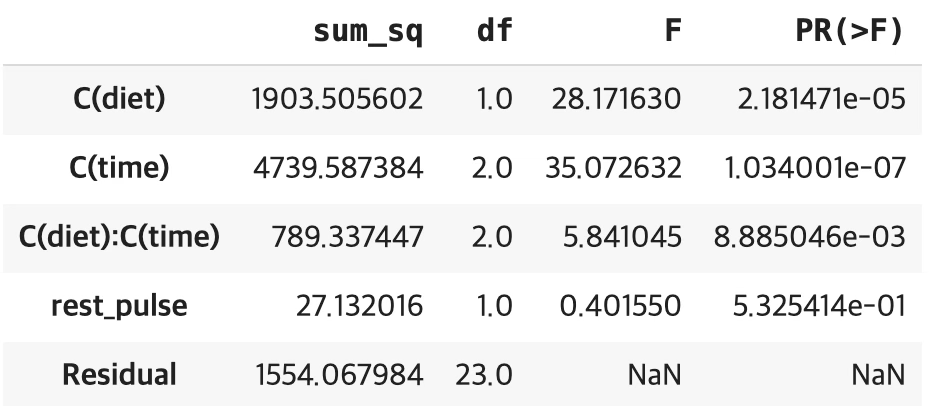Select the Residual row label
Viewport: 930px width, 406px height.
coord(119,375)
